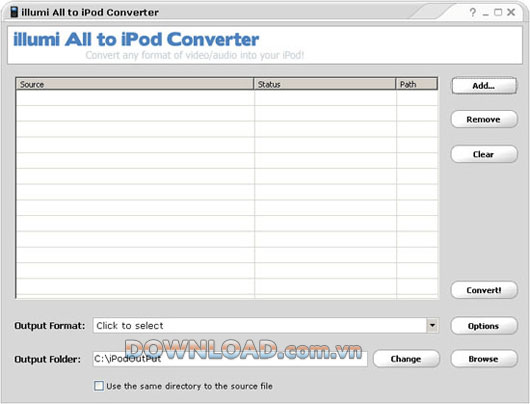This screenshot has width=530, height=404.
Task: Click the 'Output Format:' label
Action: tap(50, 326)
